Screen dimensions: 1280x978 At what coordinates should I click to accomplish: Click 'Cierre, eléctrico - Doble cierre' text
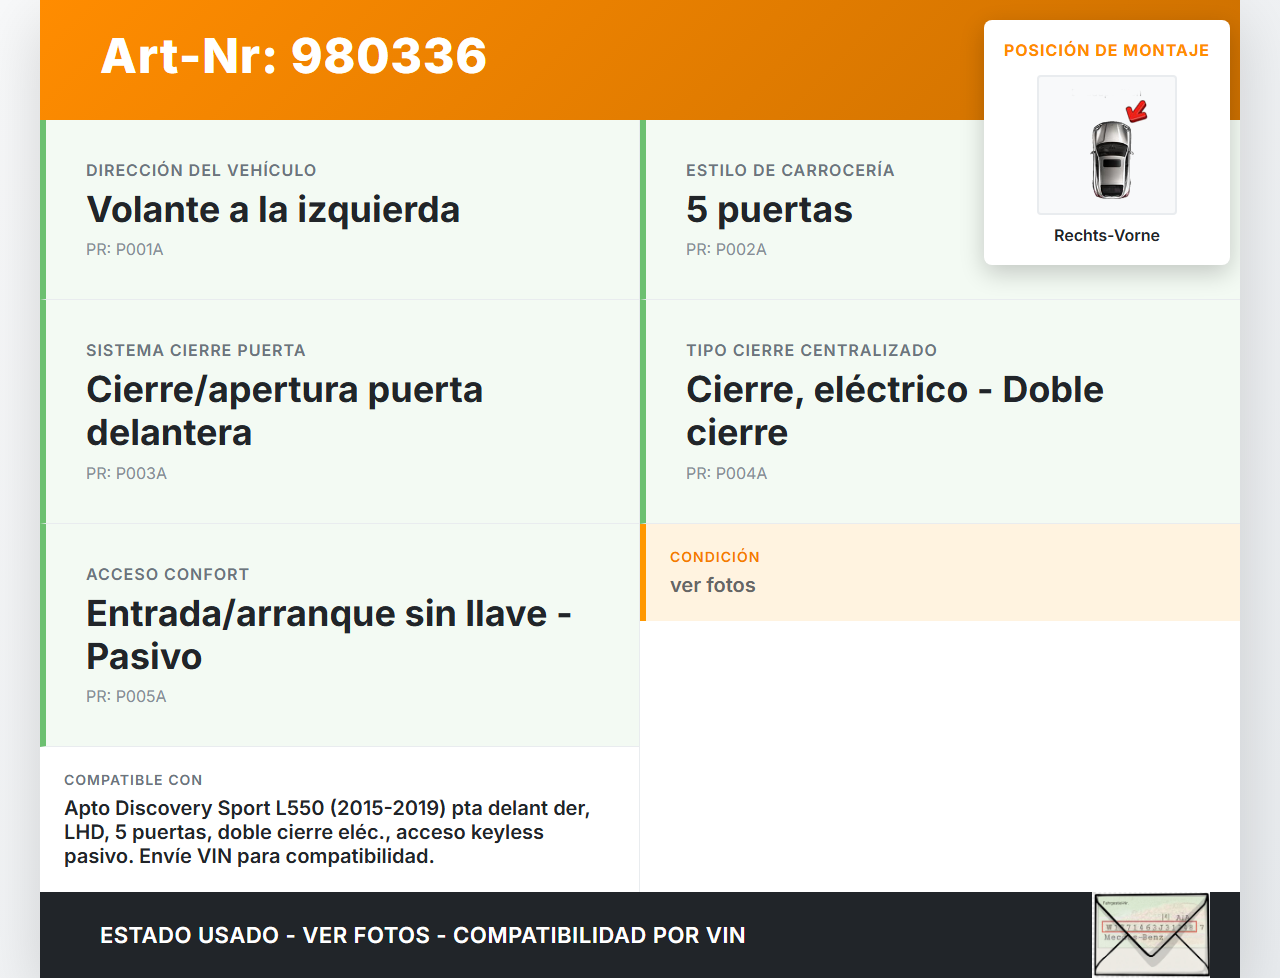(894, 411)
